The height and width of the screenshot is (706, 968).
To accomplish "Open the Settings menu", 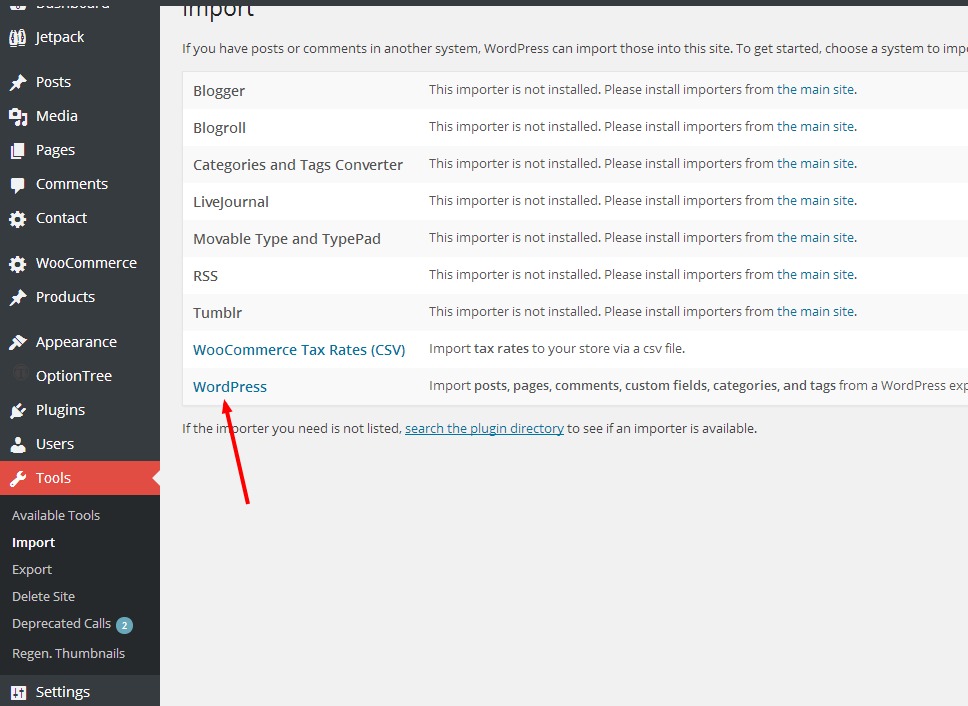I will click(x=62, y=692).
